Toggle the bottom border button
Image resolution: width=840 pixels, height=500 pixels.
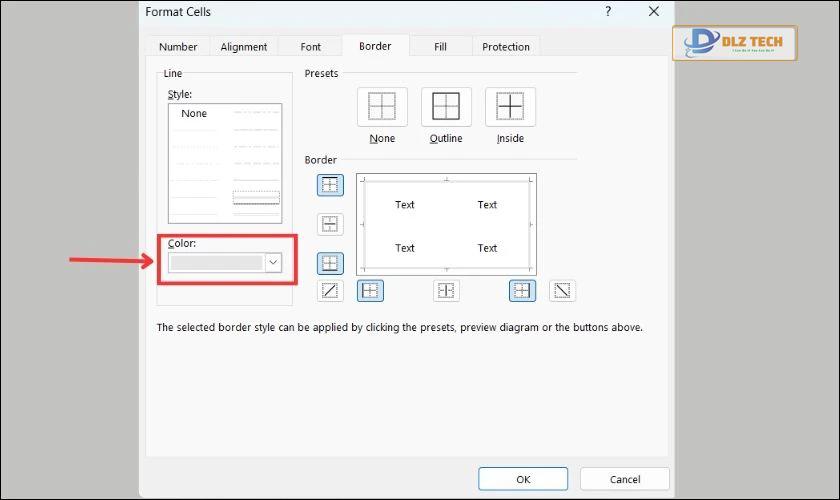tap(330, 263)
